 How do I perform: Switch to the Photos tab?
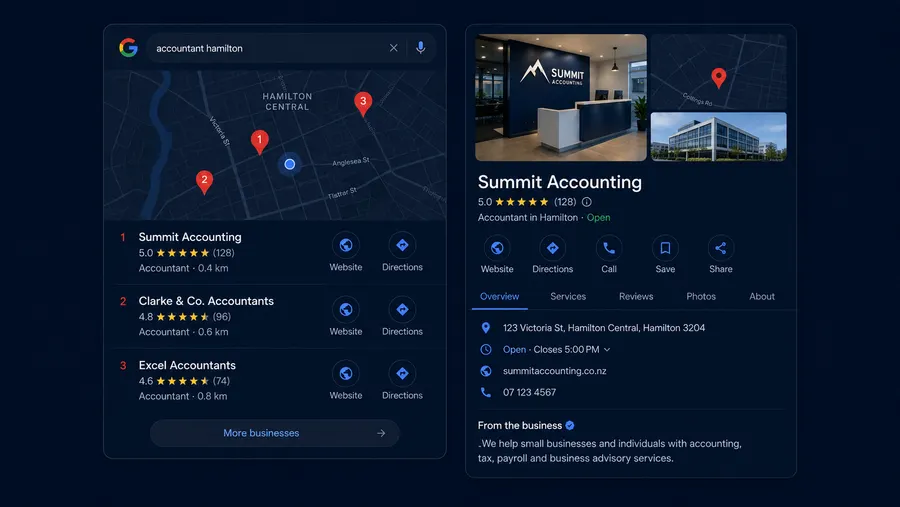(x=701, y=296)
